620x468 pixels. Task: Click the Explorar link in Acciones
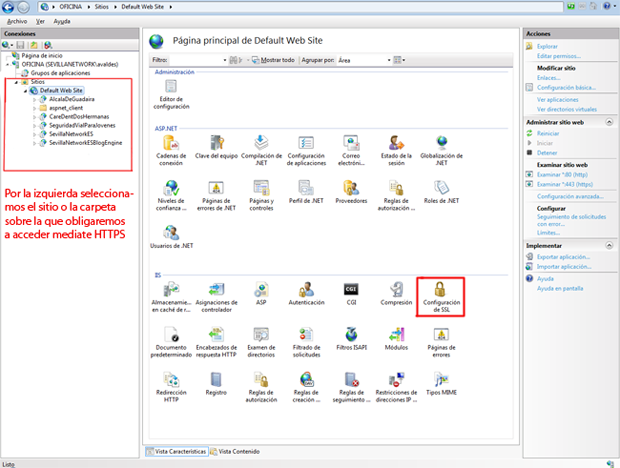pyautogui.click(x=547, y=46)
